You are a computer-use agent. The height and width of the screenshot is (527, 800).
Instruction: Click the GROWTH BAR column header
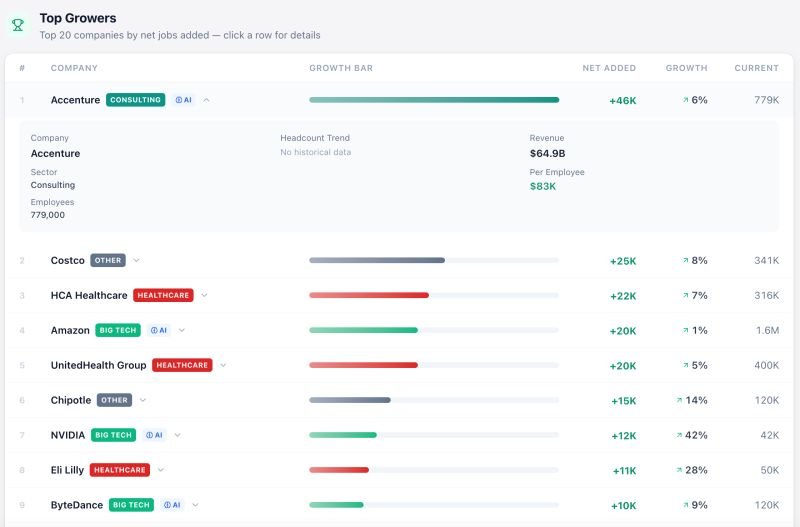tap(341, 68)
